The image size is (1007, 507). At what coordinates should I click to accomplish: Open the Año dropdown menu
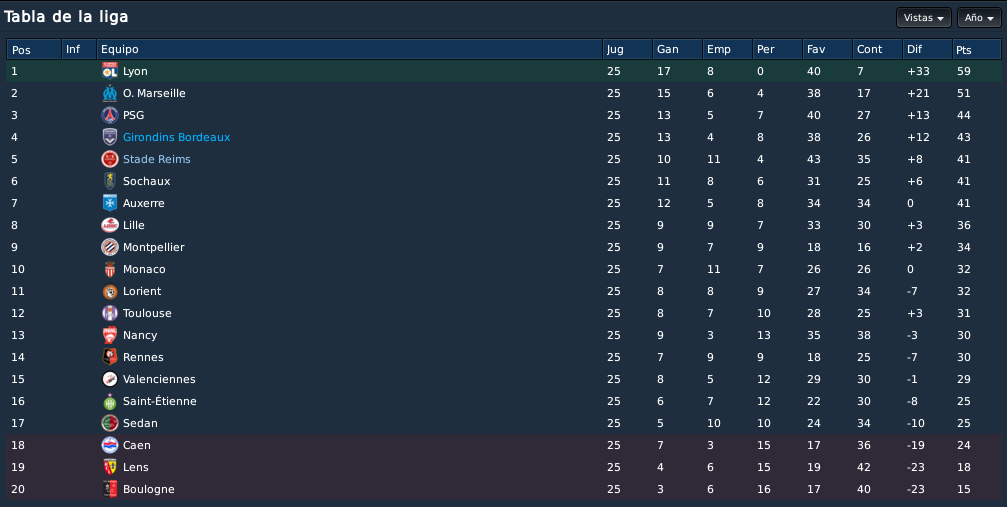[979, 18]
